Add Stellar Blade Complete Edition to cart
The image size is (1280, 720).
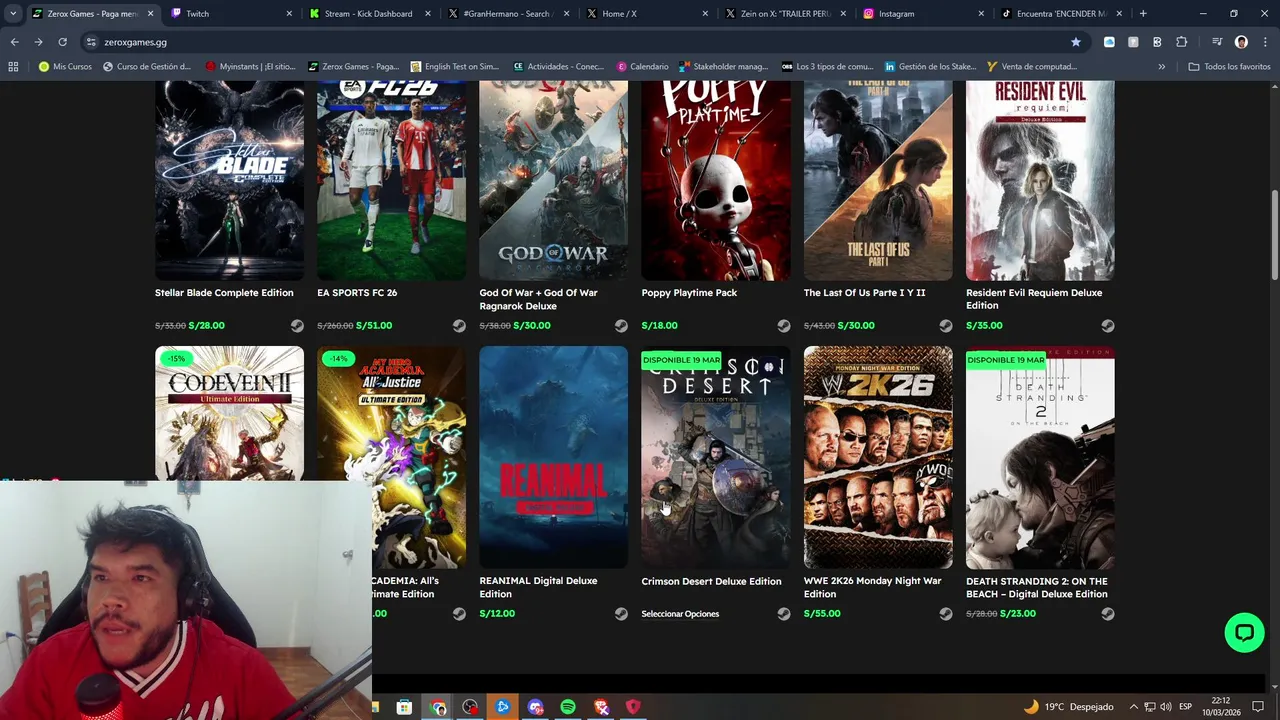pyautogui.click(x=297, y=326)
